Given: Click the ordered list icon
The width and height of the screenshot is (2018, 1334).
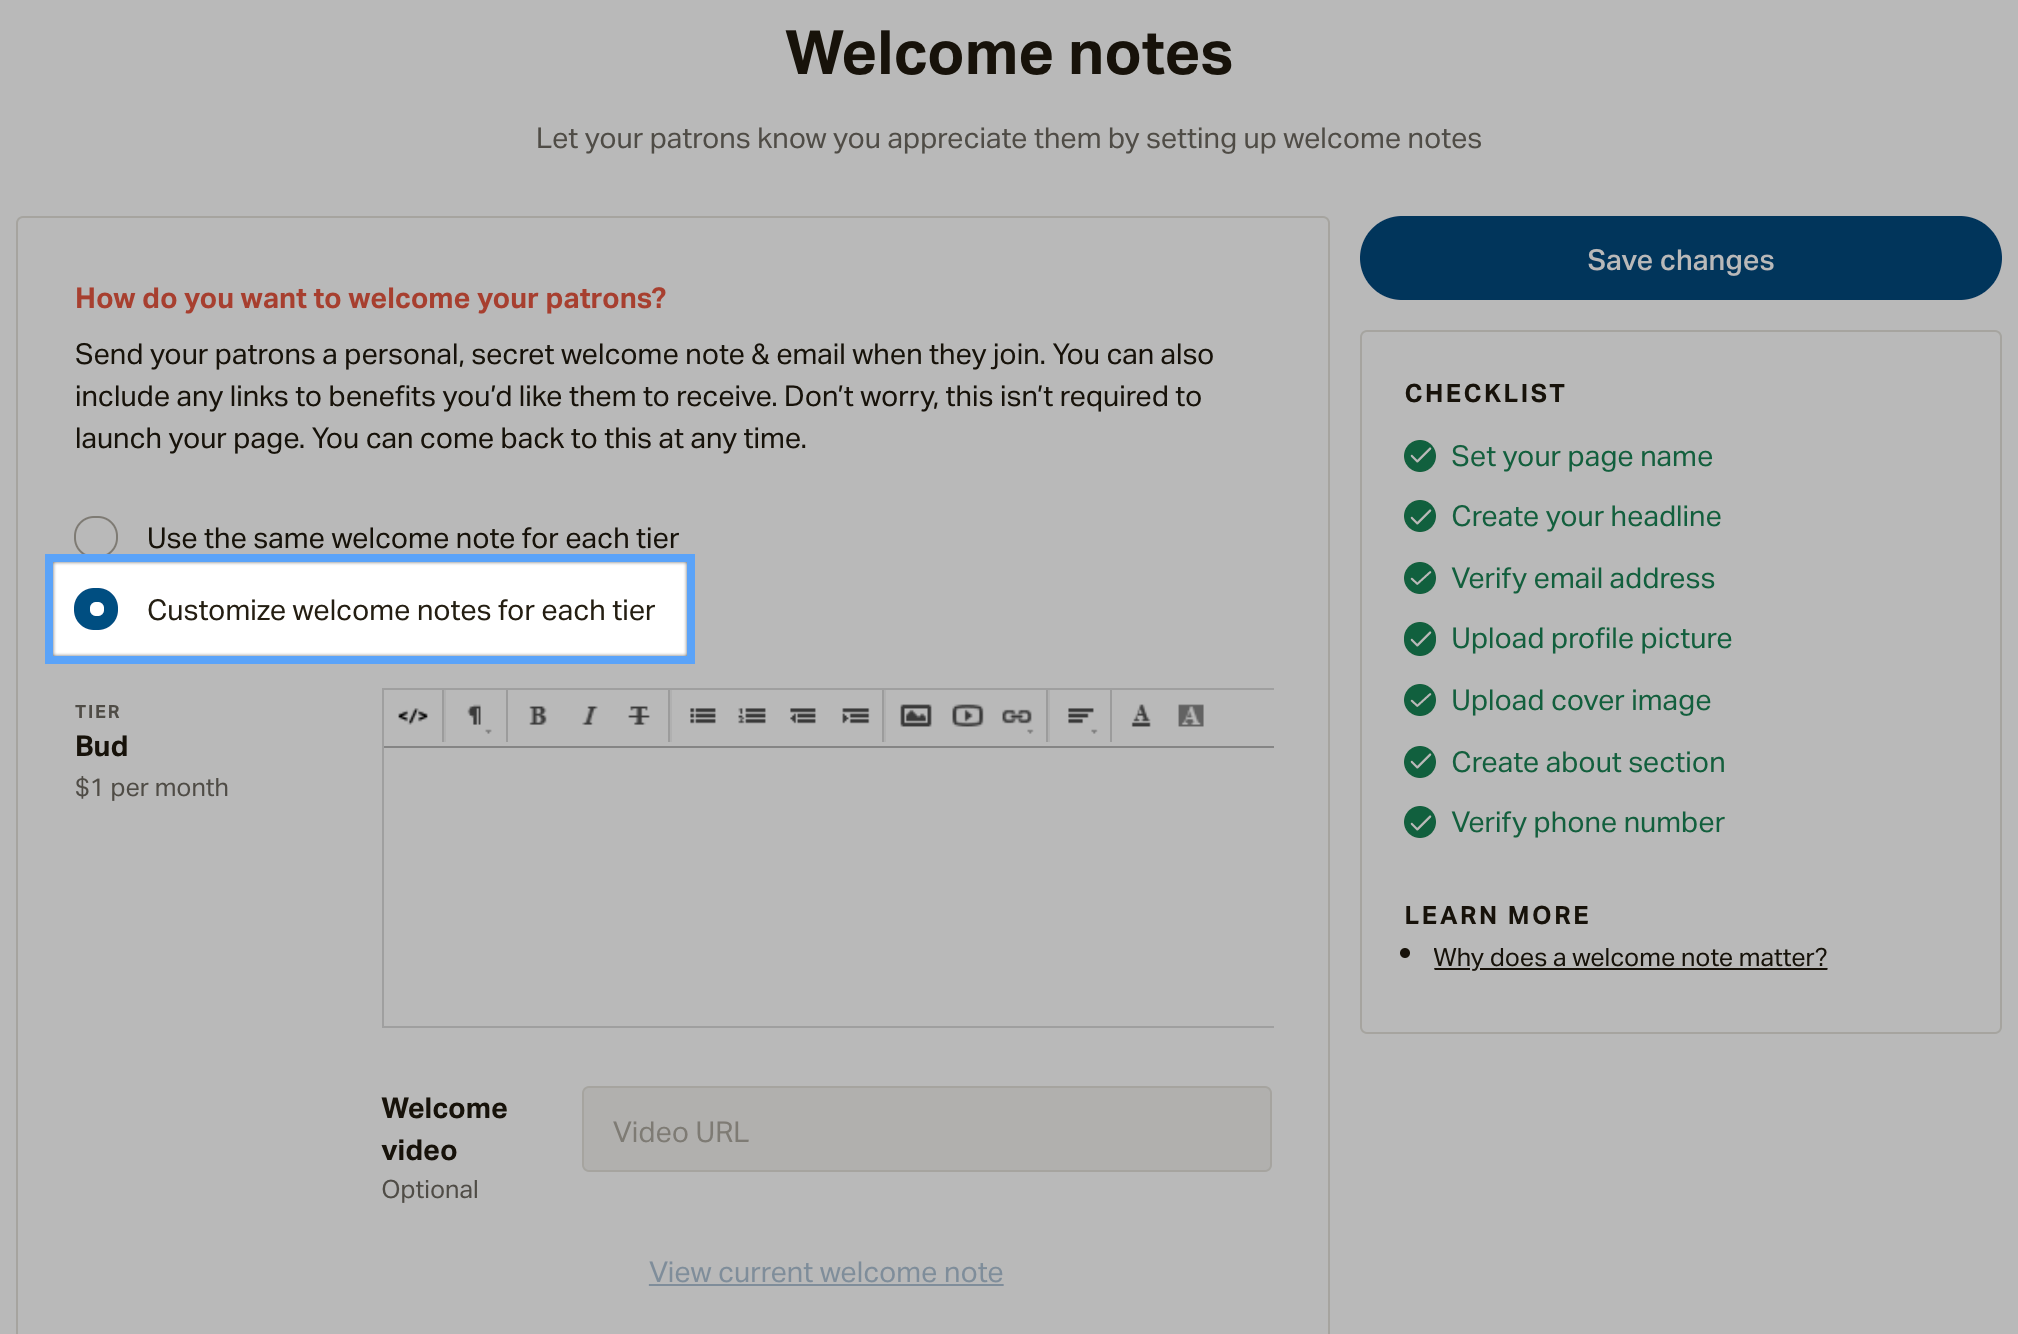Looking at the screenshot, I should (x=750, y=715).
